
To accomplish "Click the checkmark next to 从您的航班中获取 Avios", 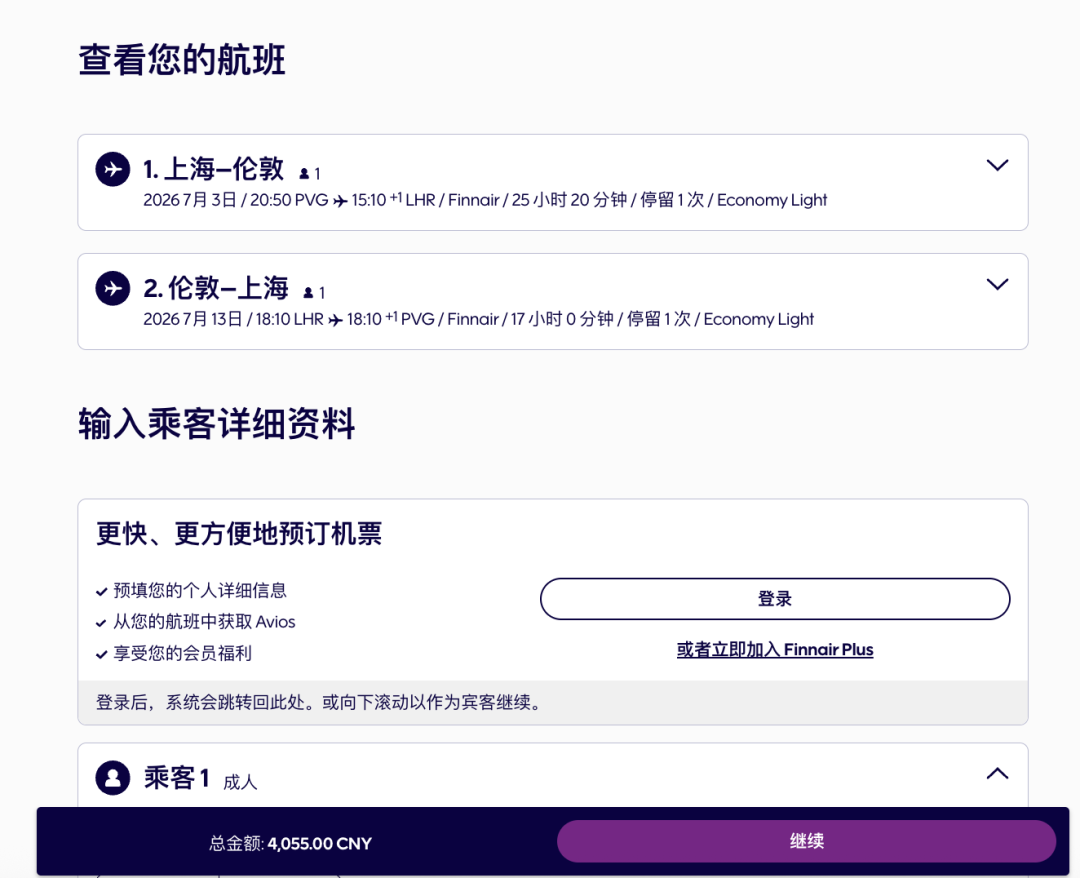I will (x=100, y=621).
